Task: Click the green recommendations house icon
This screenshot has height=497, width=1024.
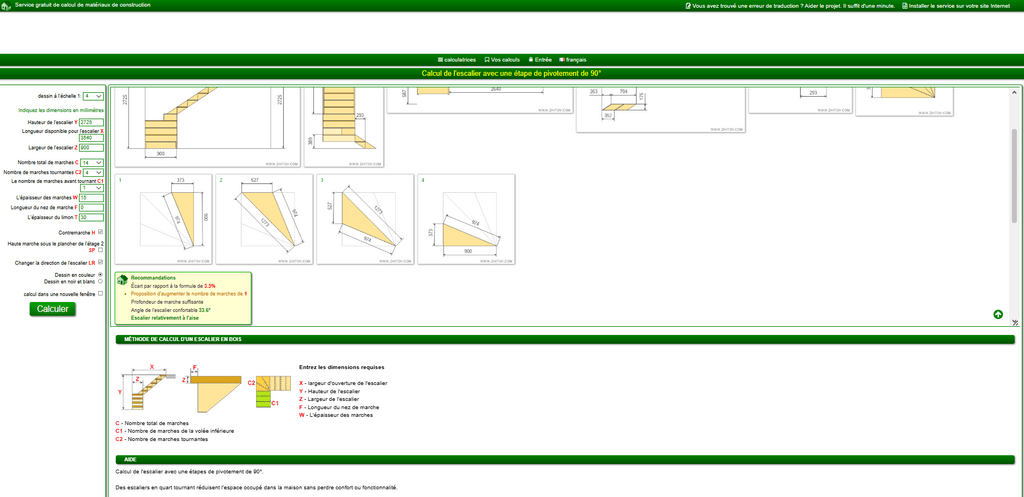Action: click(x=122, y=282)
